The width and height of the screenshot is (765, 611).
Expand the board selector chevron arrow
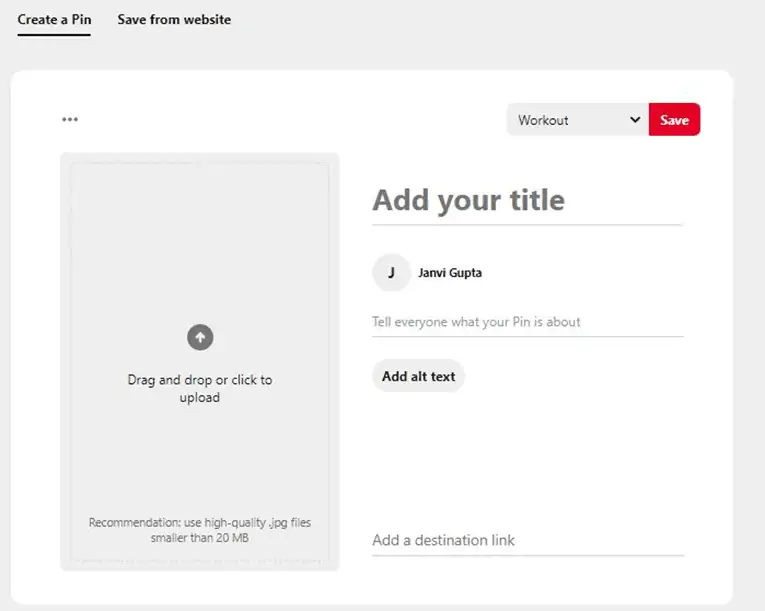[634, 120]
